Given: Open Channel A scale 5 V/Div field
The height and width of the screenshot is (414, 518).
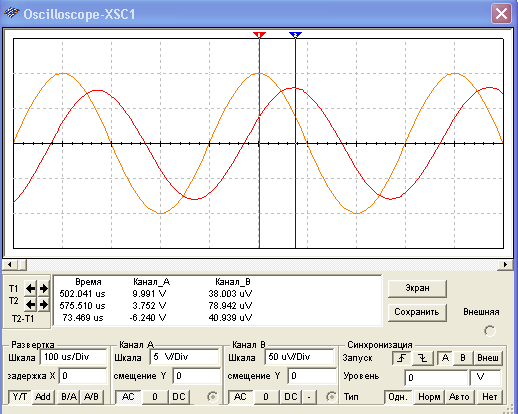Looking at the screenshot, I should [x=184, y=357].
